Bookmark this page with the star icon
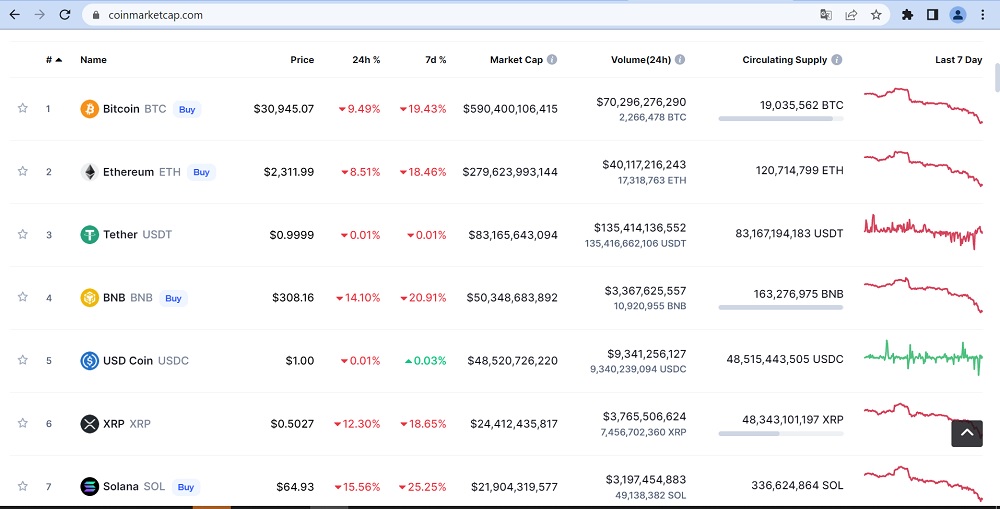The image size is (1000, 509). click(876, 15)
